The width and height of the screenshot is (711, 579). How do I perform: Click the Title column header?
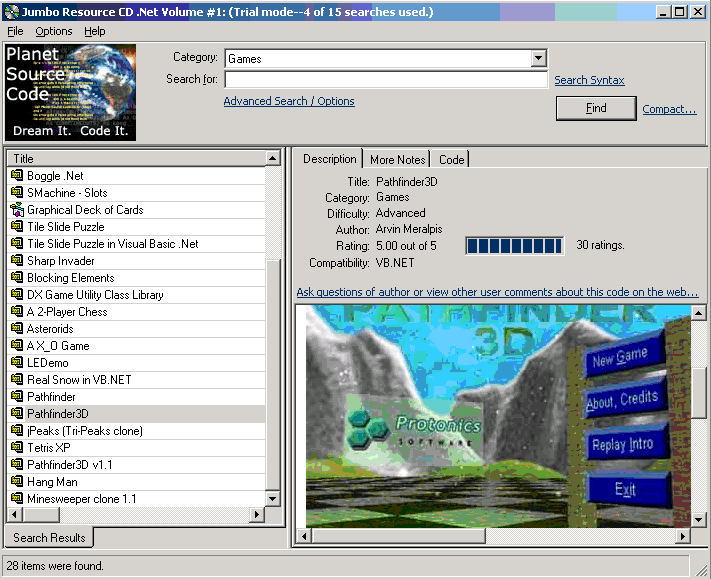(x=136, y=159)
